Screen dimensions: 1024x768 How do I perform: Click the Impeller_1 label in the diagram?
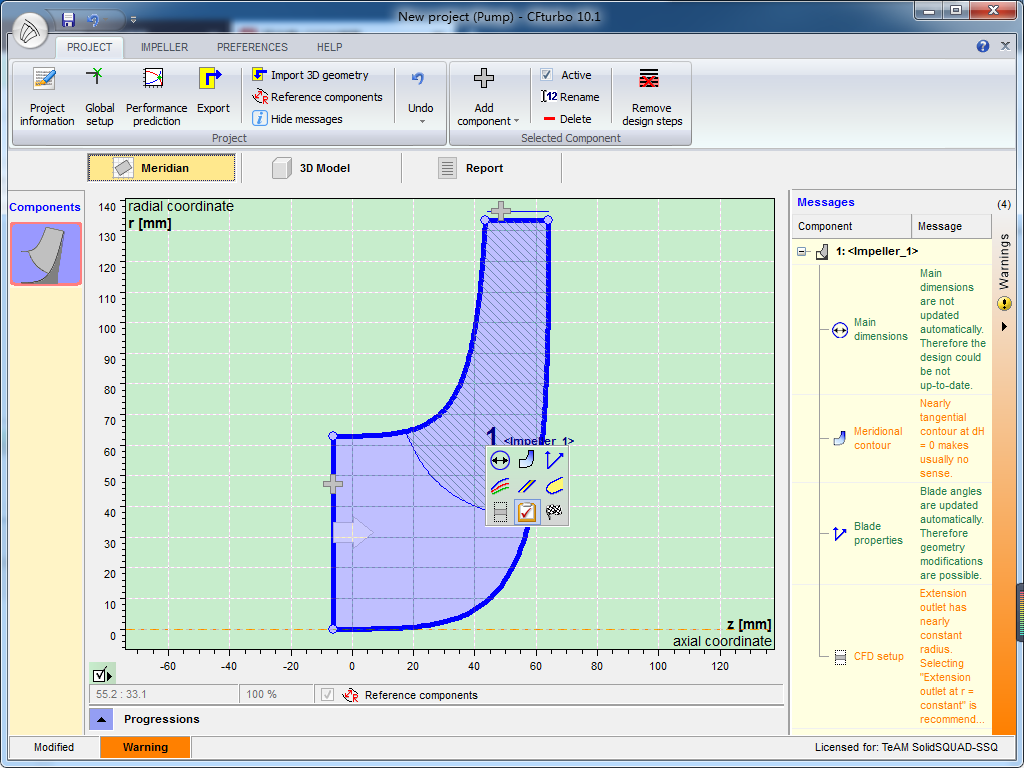coord(538,441)
